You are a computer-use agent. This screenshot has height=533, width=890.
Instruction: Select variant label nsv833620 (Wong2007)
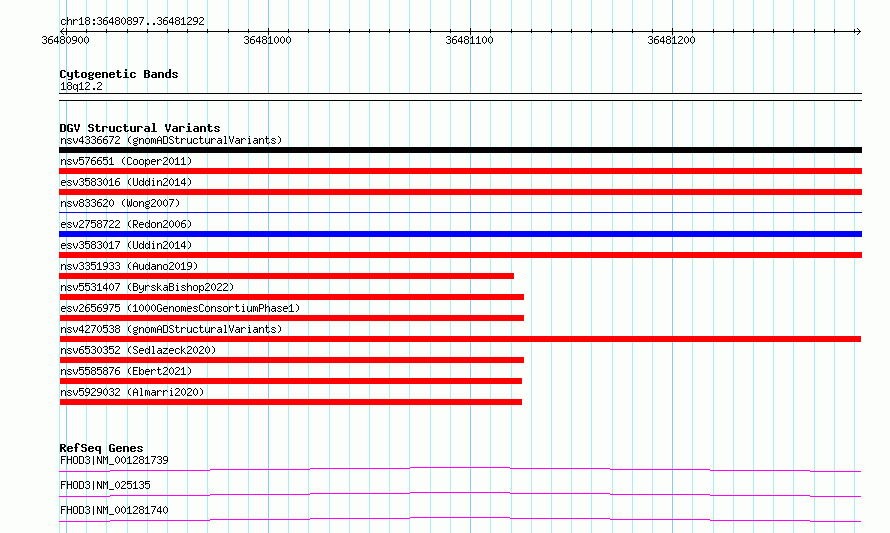coord(120,203)
